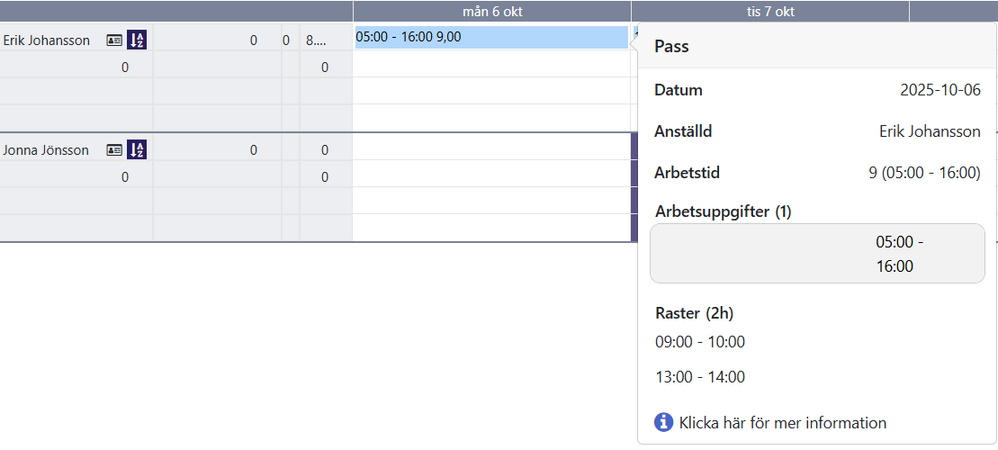Viewport: 998px width, 450px height.
Task: Click the truncated '8....' value in Erik's row
Action: point(316,41)
